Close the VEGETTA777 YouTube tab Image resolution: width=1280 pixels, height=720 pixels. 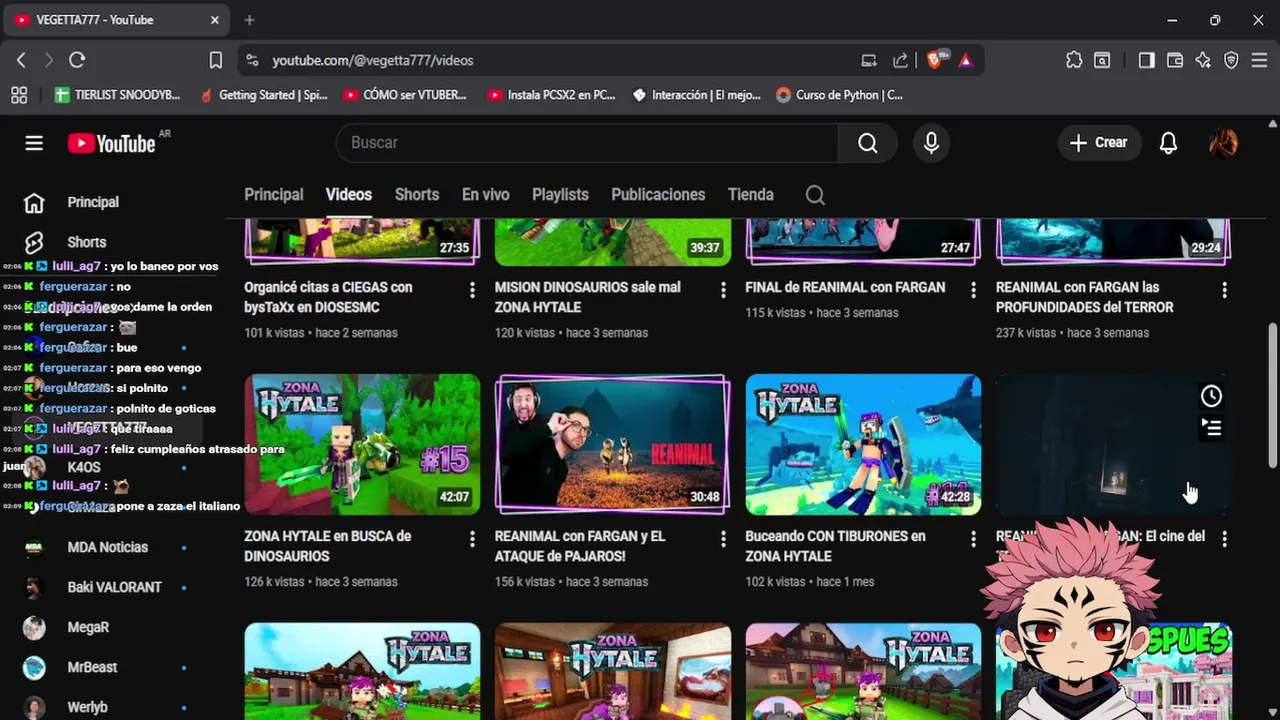coord(214,20)
